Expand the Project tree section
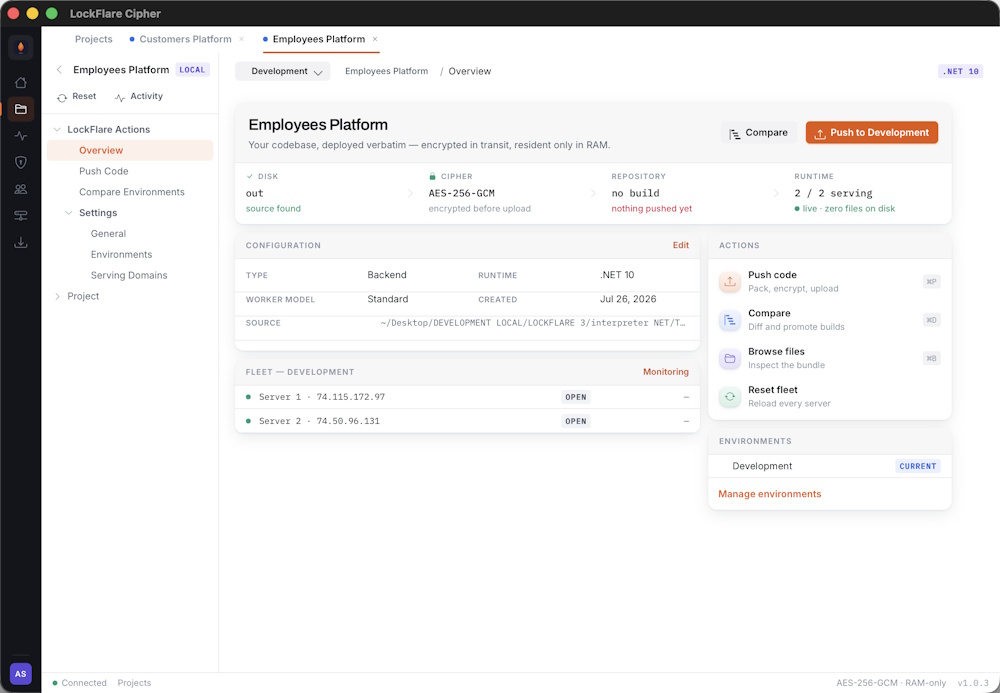The height and width of the screenshot is (693, 1000). pos(57,296)
